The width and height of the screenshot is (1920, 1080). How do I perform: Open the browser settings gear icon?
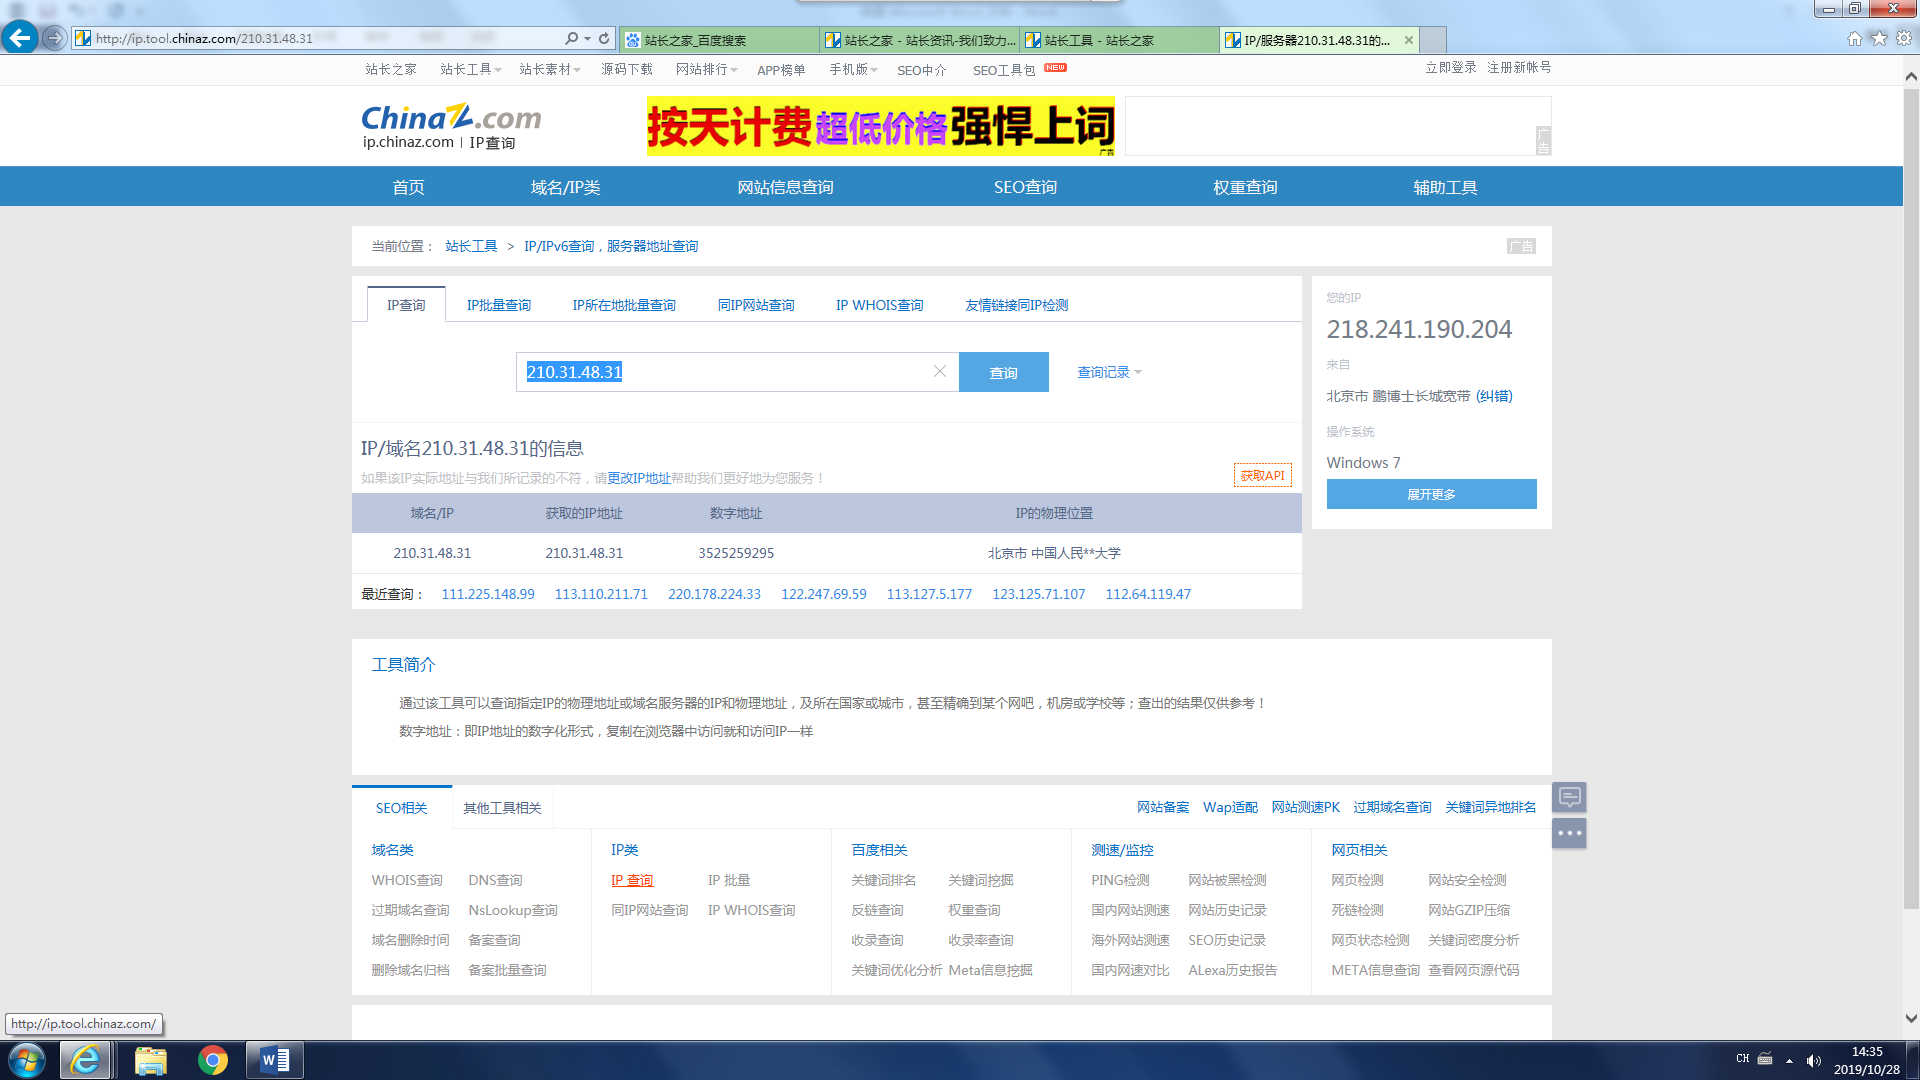click(1904, 38)
